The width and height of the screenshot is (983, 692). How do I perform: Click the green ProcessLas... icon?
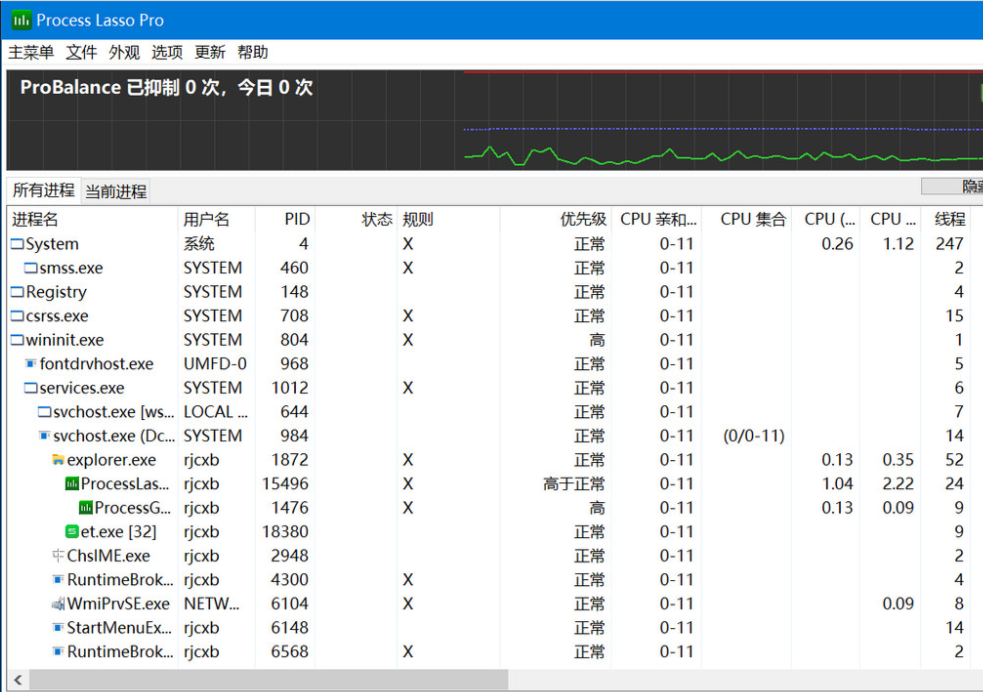(72, 484)
